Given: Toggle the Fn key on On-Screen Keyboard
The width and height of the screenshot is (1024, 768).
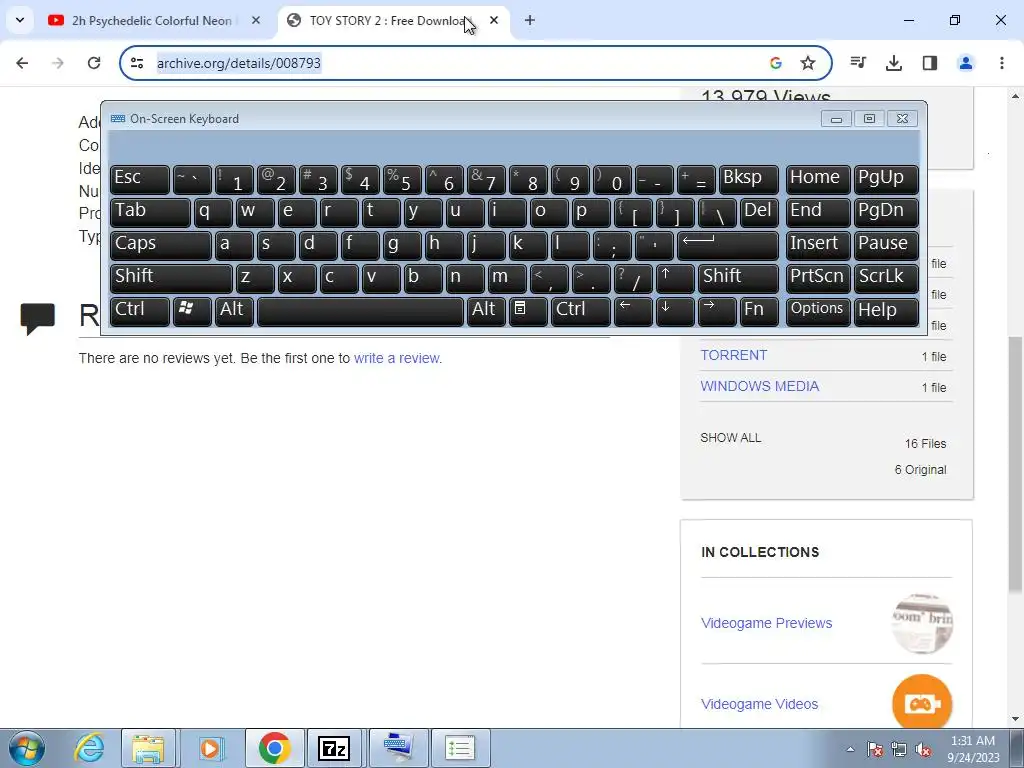Looking at the screenshot, I should 759,310.
